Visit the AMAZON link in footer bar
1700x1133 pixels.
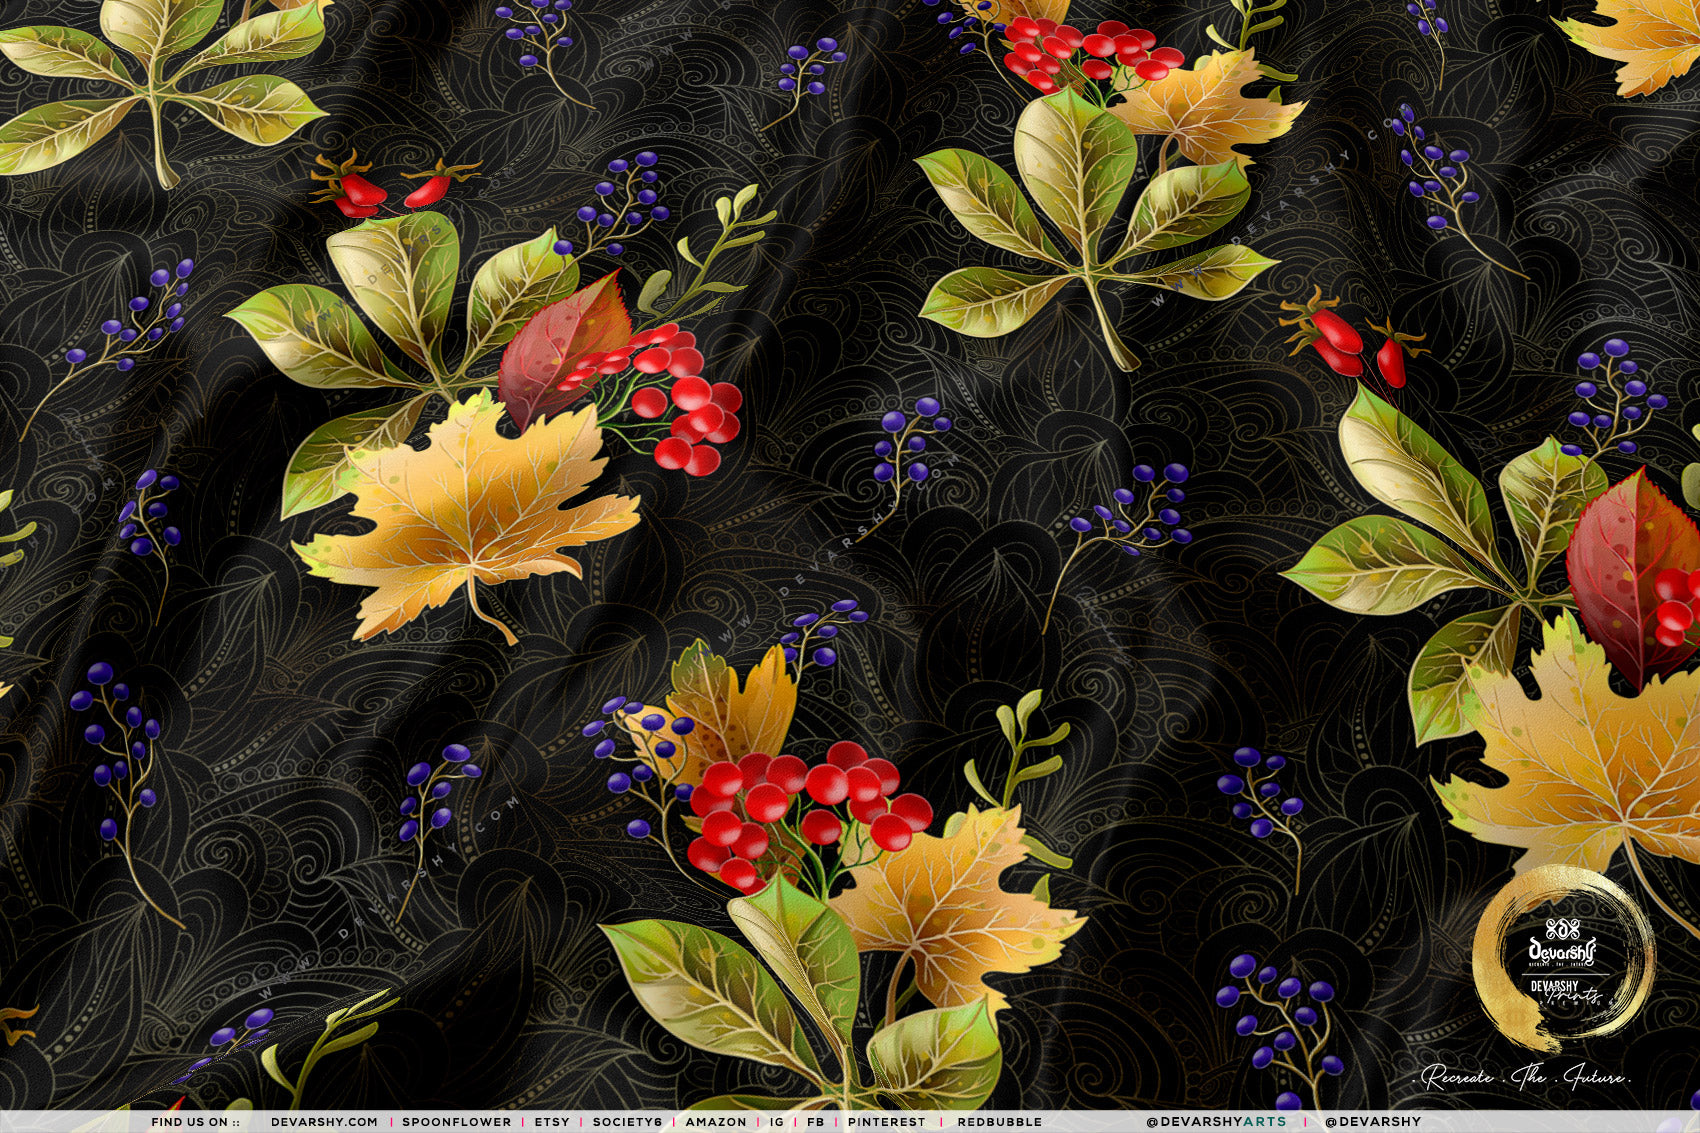(x=716, y=1122)
